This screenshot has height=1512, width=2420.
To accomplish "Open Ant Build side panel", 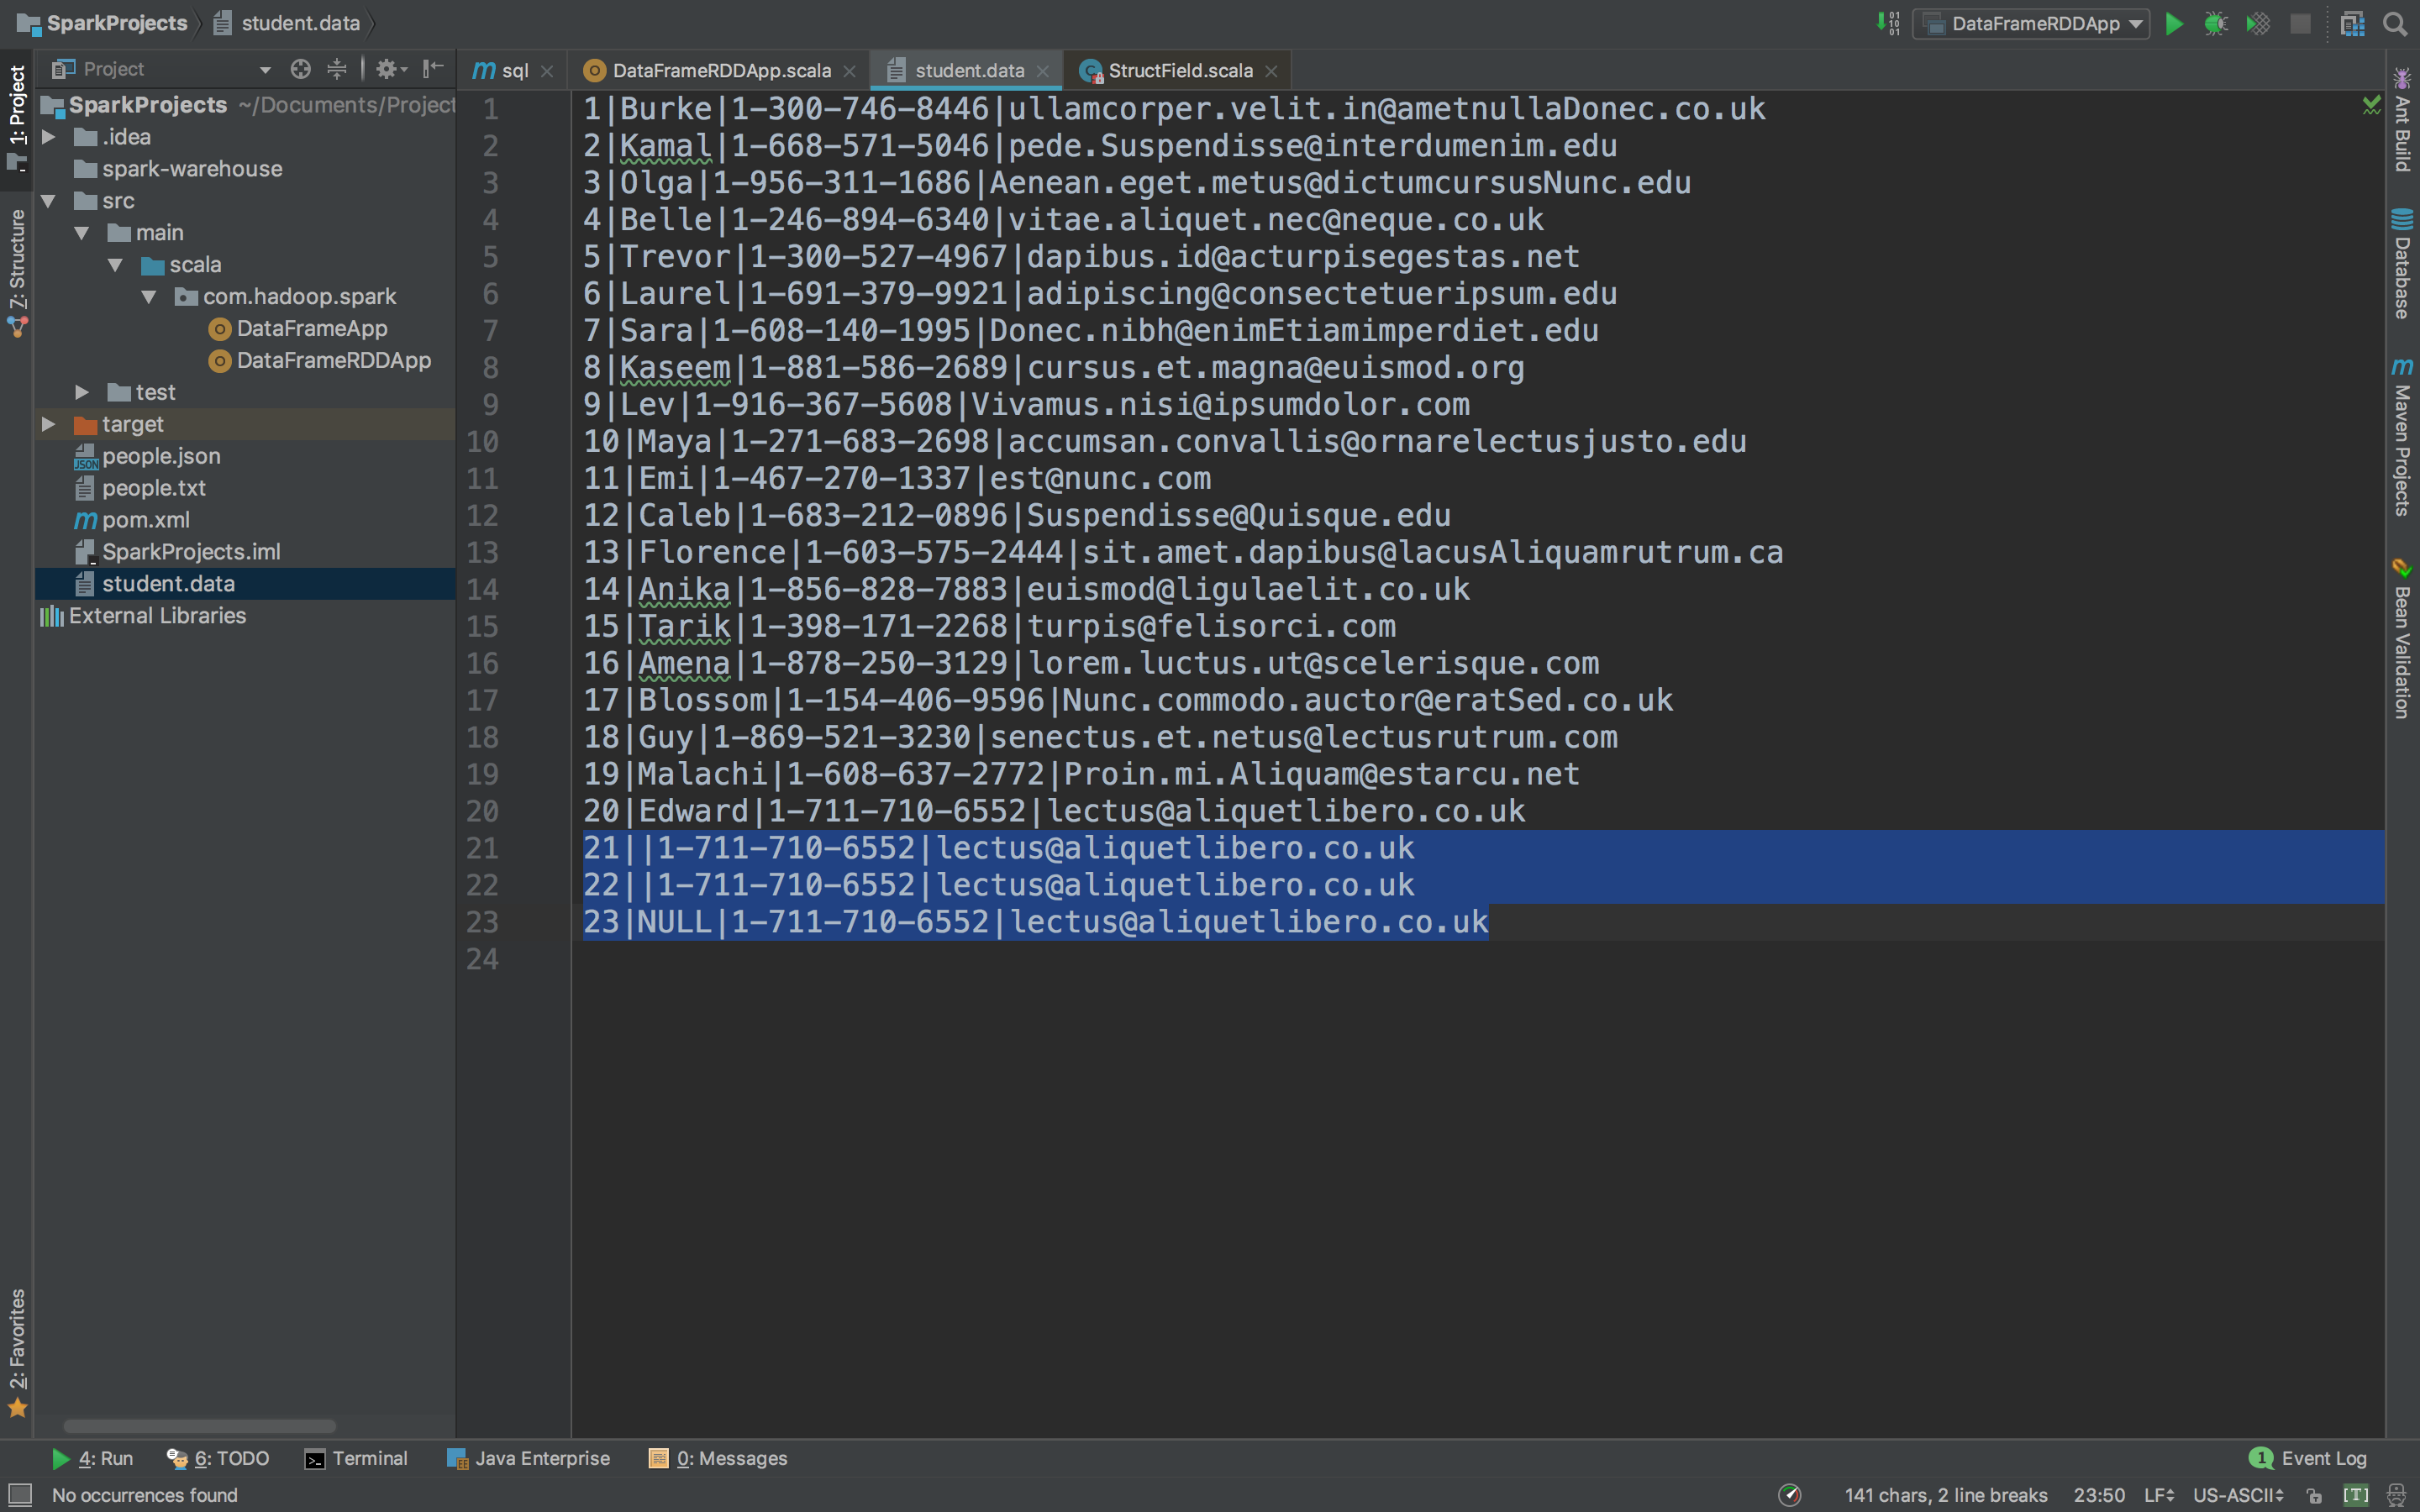I will [2402, 120].
